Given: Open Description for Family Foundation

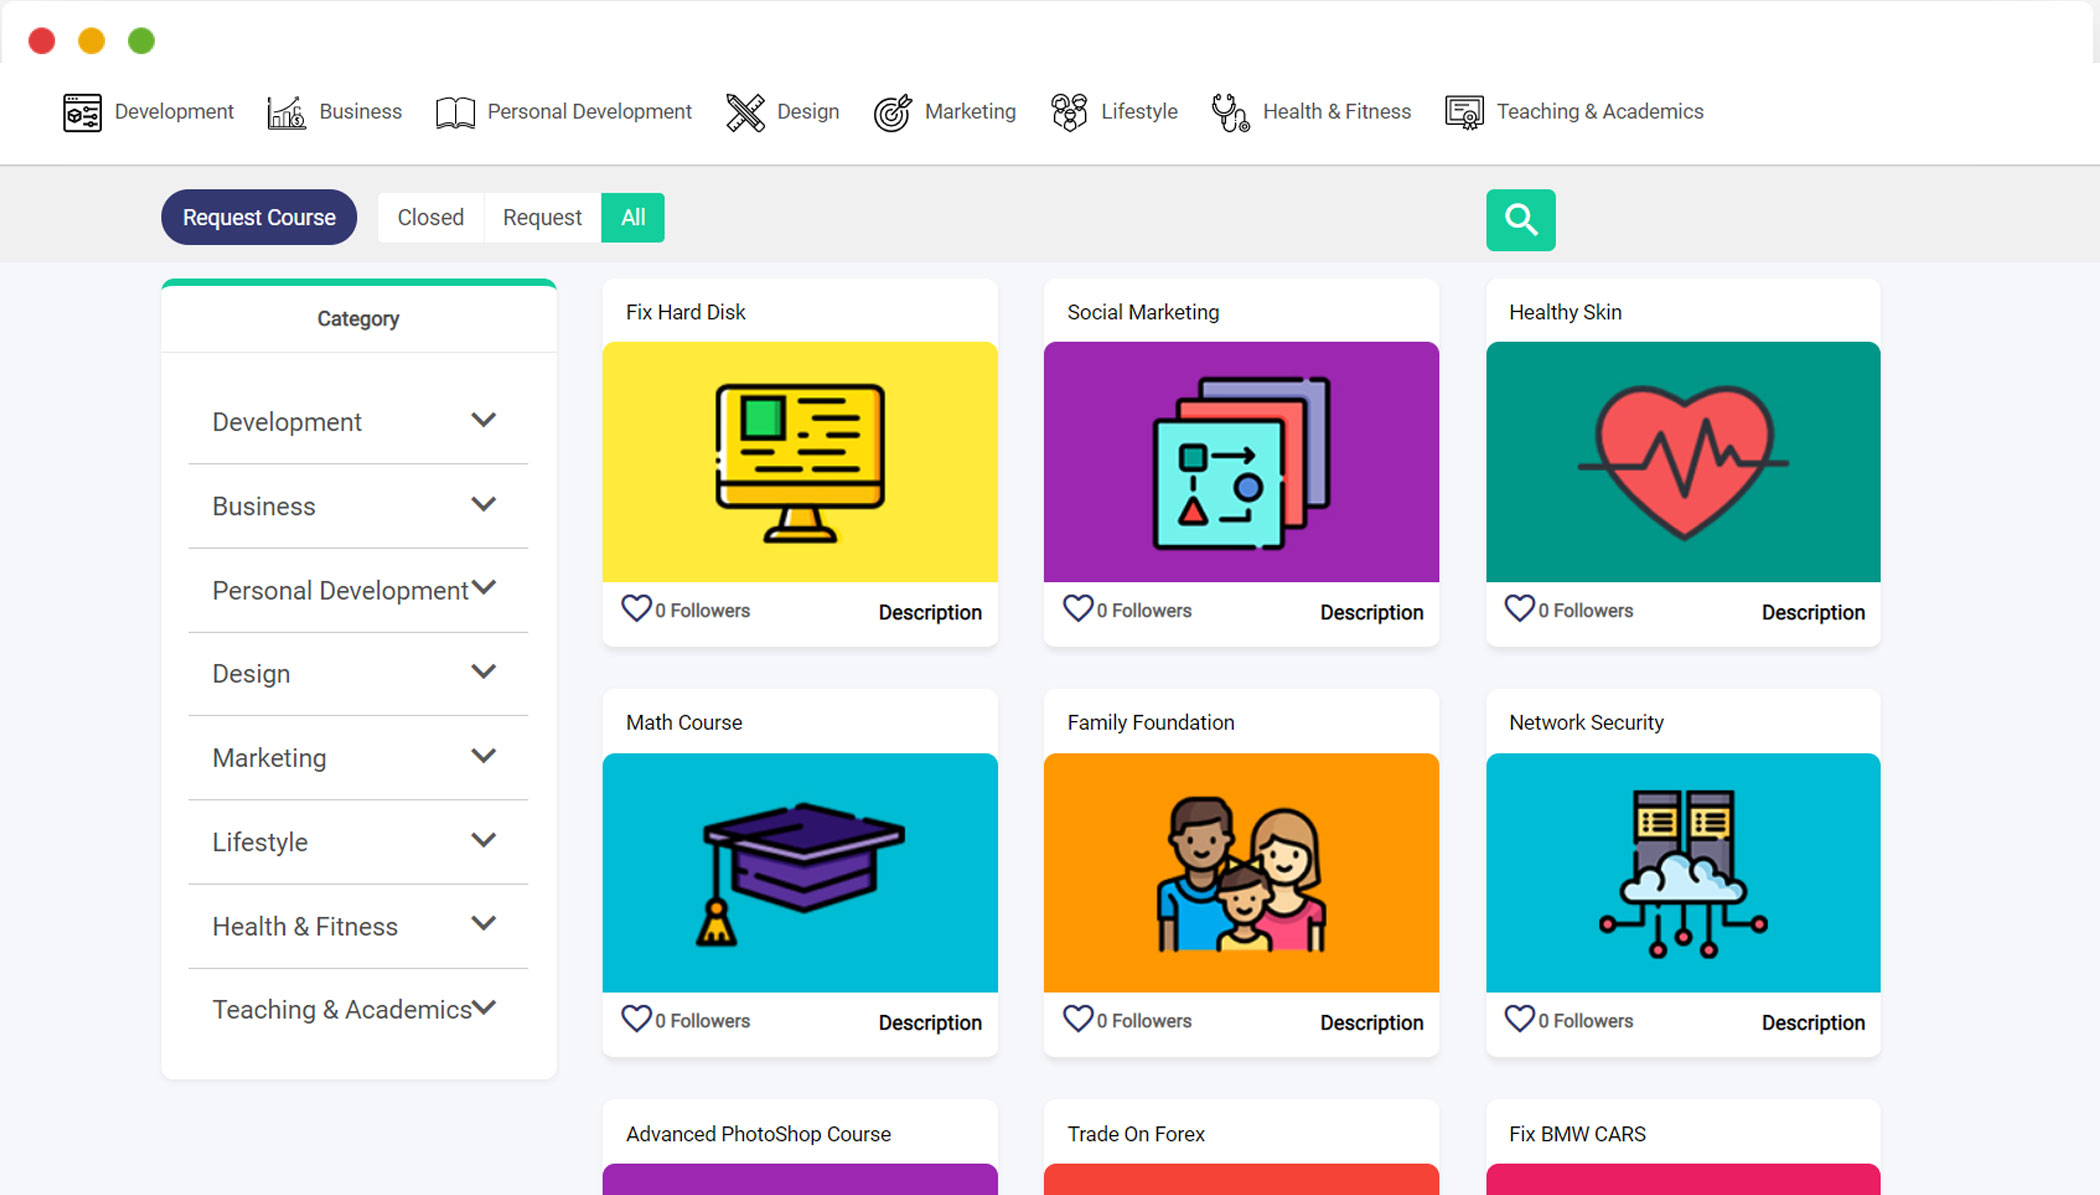Looking at the screenshot, I should [x=1371, y=1023].
